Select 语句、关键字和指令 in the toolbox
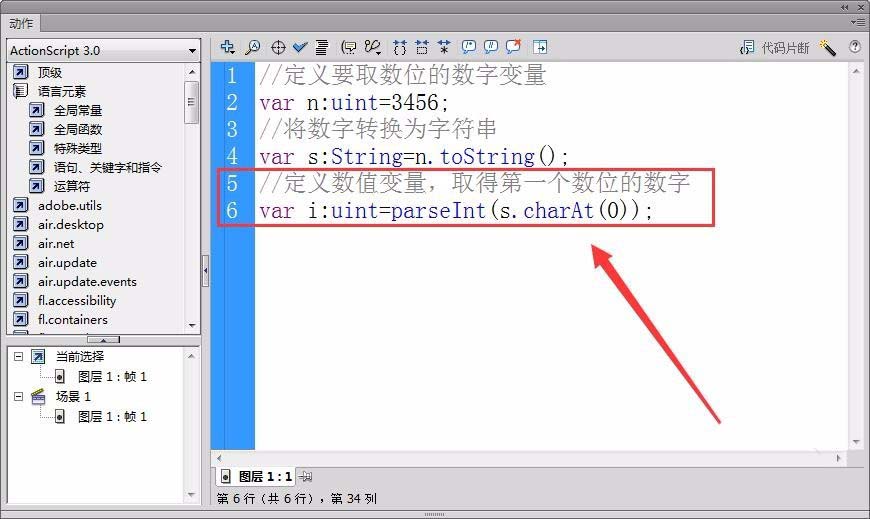The width and height of the screenshot is (870, 519). (x=108, y=168)
